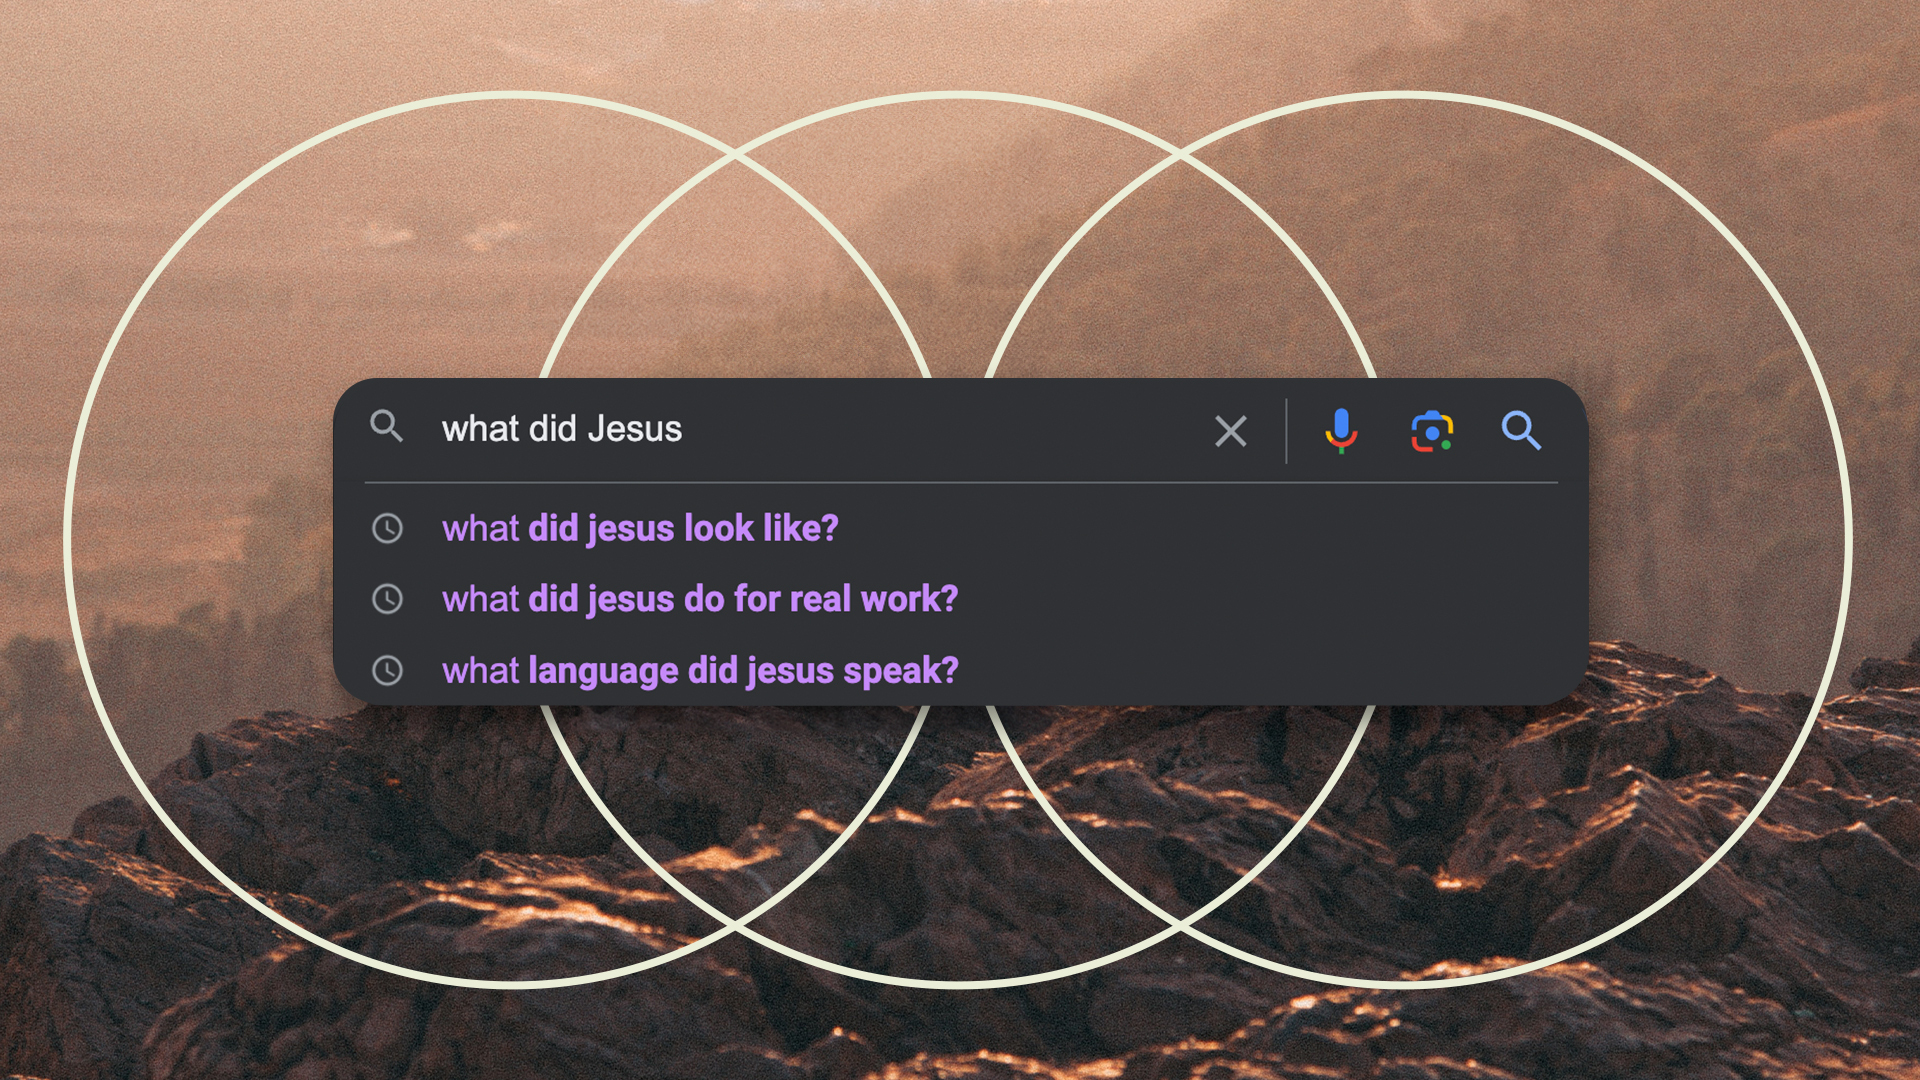Viewport: 1920px width, 1080px height.
Task: Choose the "what language did jesus speak?" suggestion
Action: tap(701, 671)
